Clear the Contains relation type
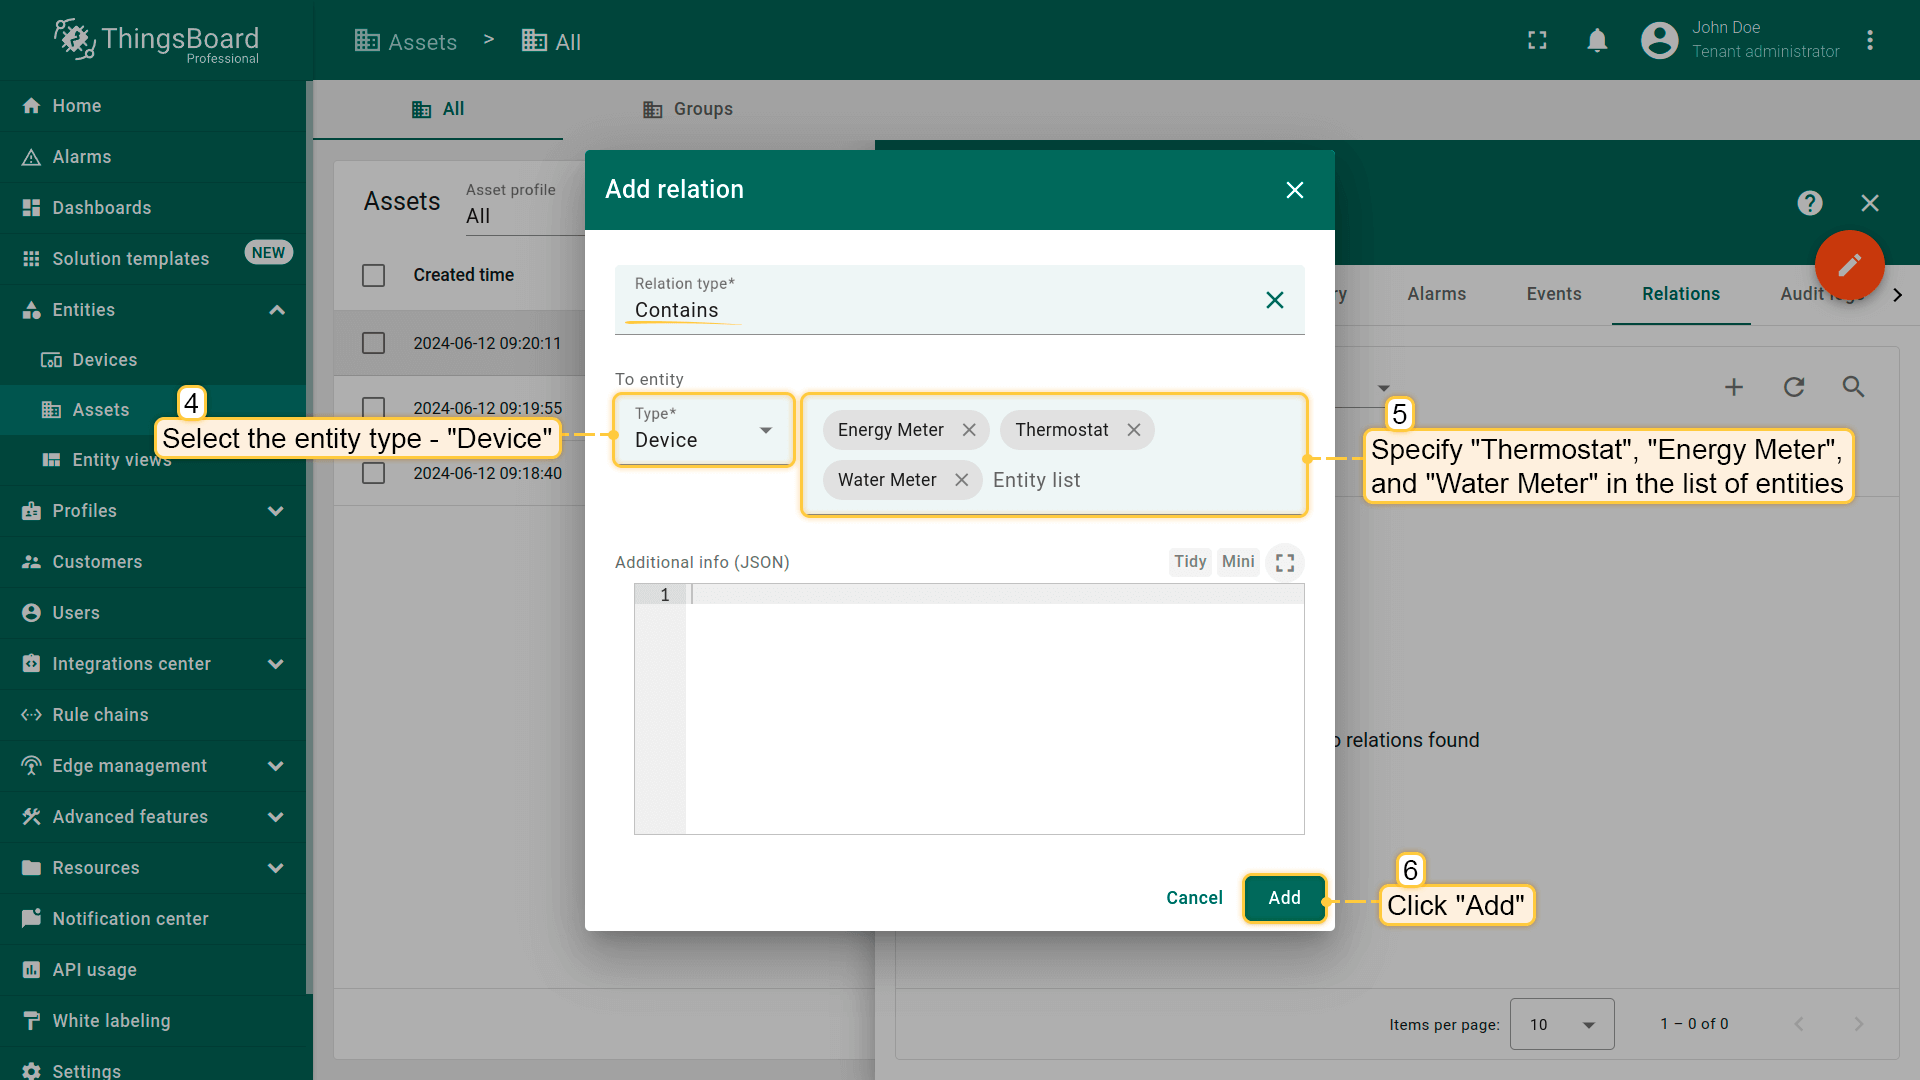 1274,300
